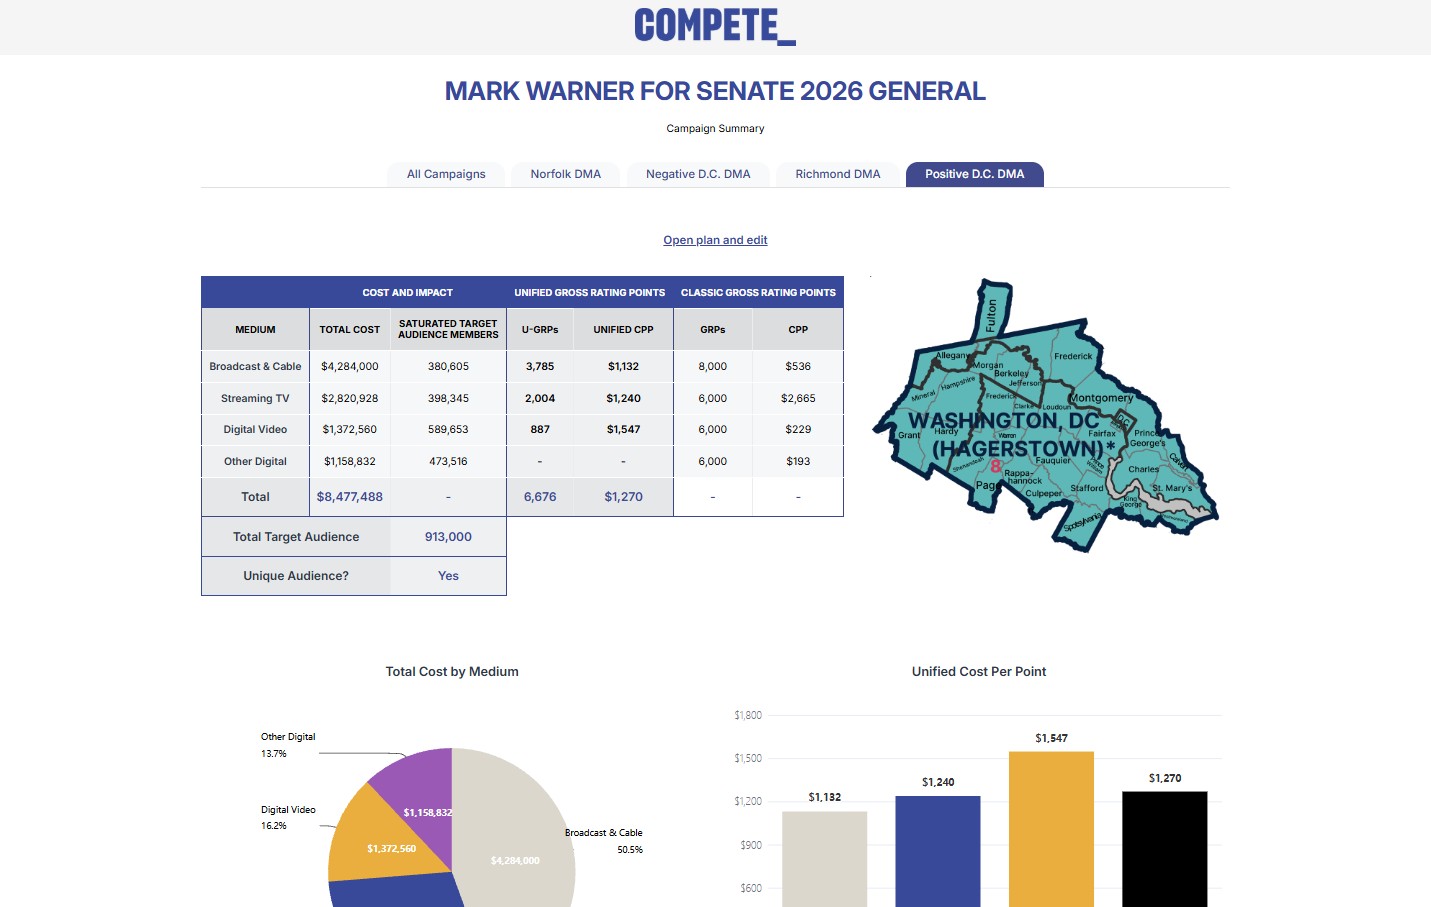Click saturated audience value 380,605
This screenshot has height=907, width=1431.
pos(448,367)
